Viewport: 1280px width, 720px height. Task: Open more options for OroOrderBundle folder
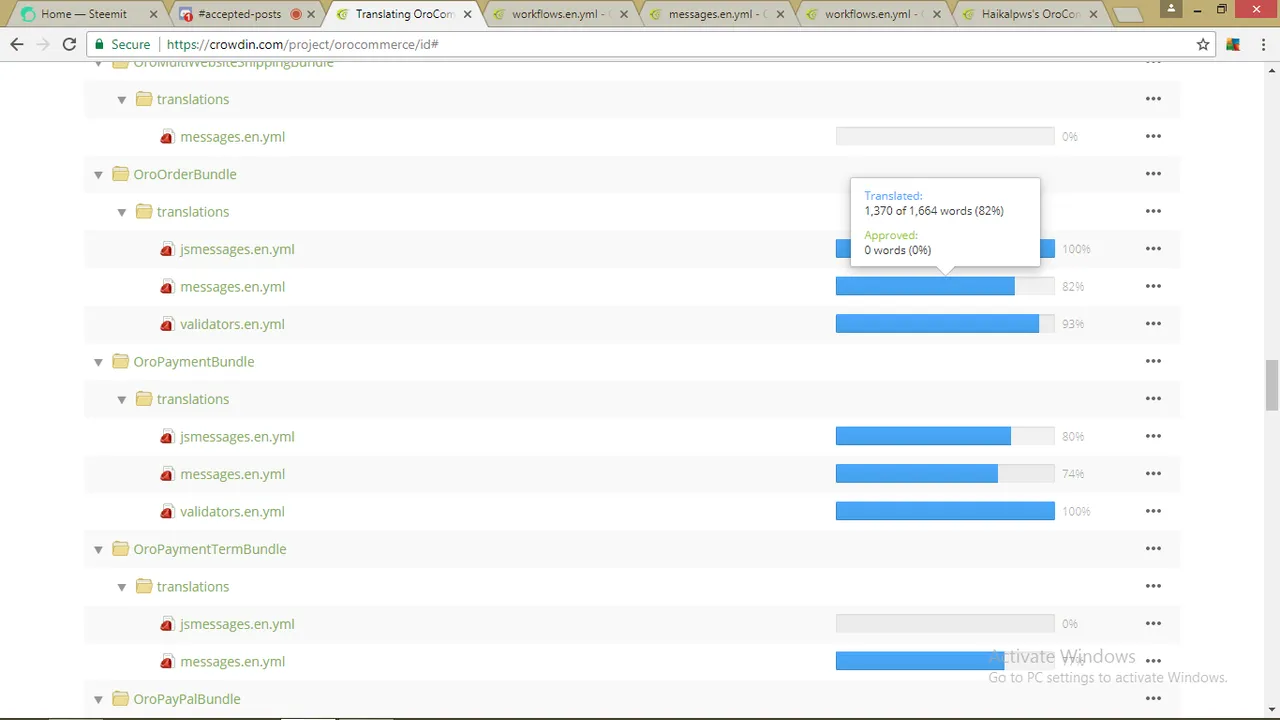(x=1153, y=174)
